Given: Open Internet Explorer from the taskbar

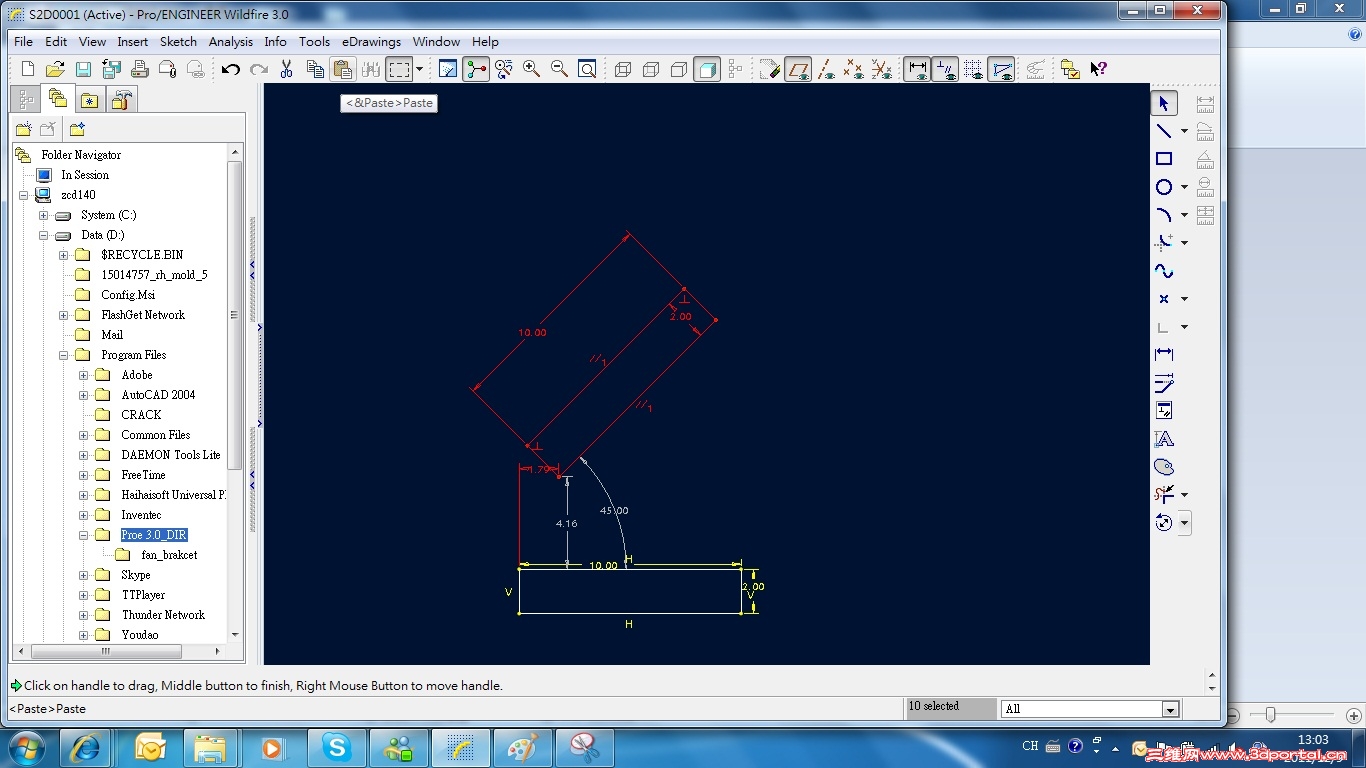Looking at the screenshot, I should tap(86, 748).
